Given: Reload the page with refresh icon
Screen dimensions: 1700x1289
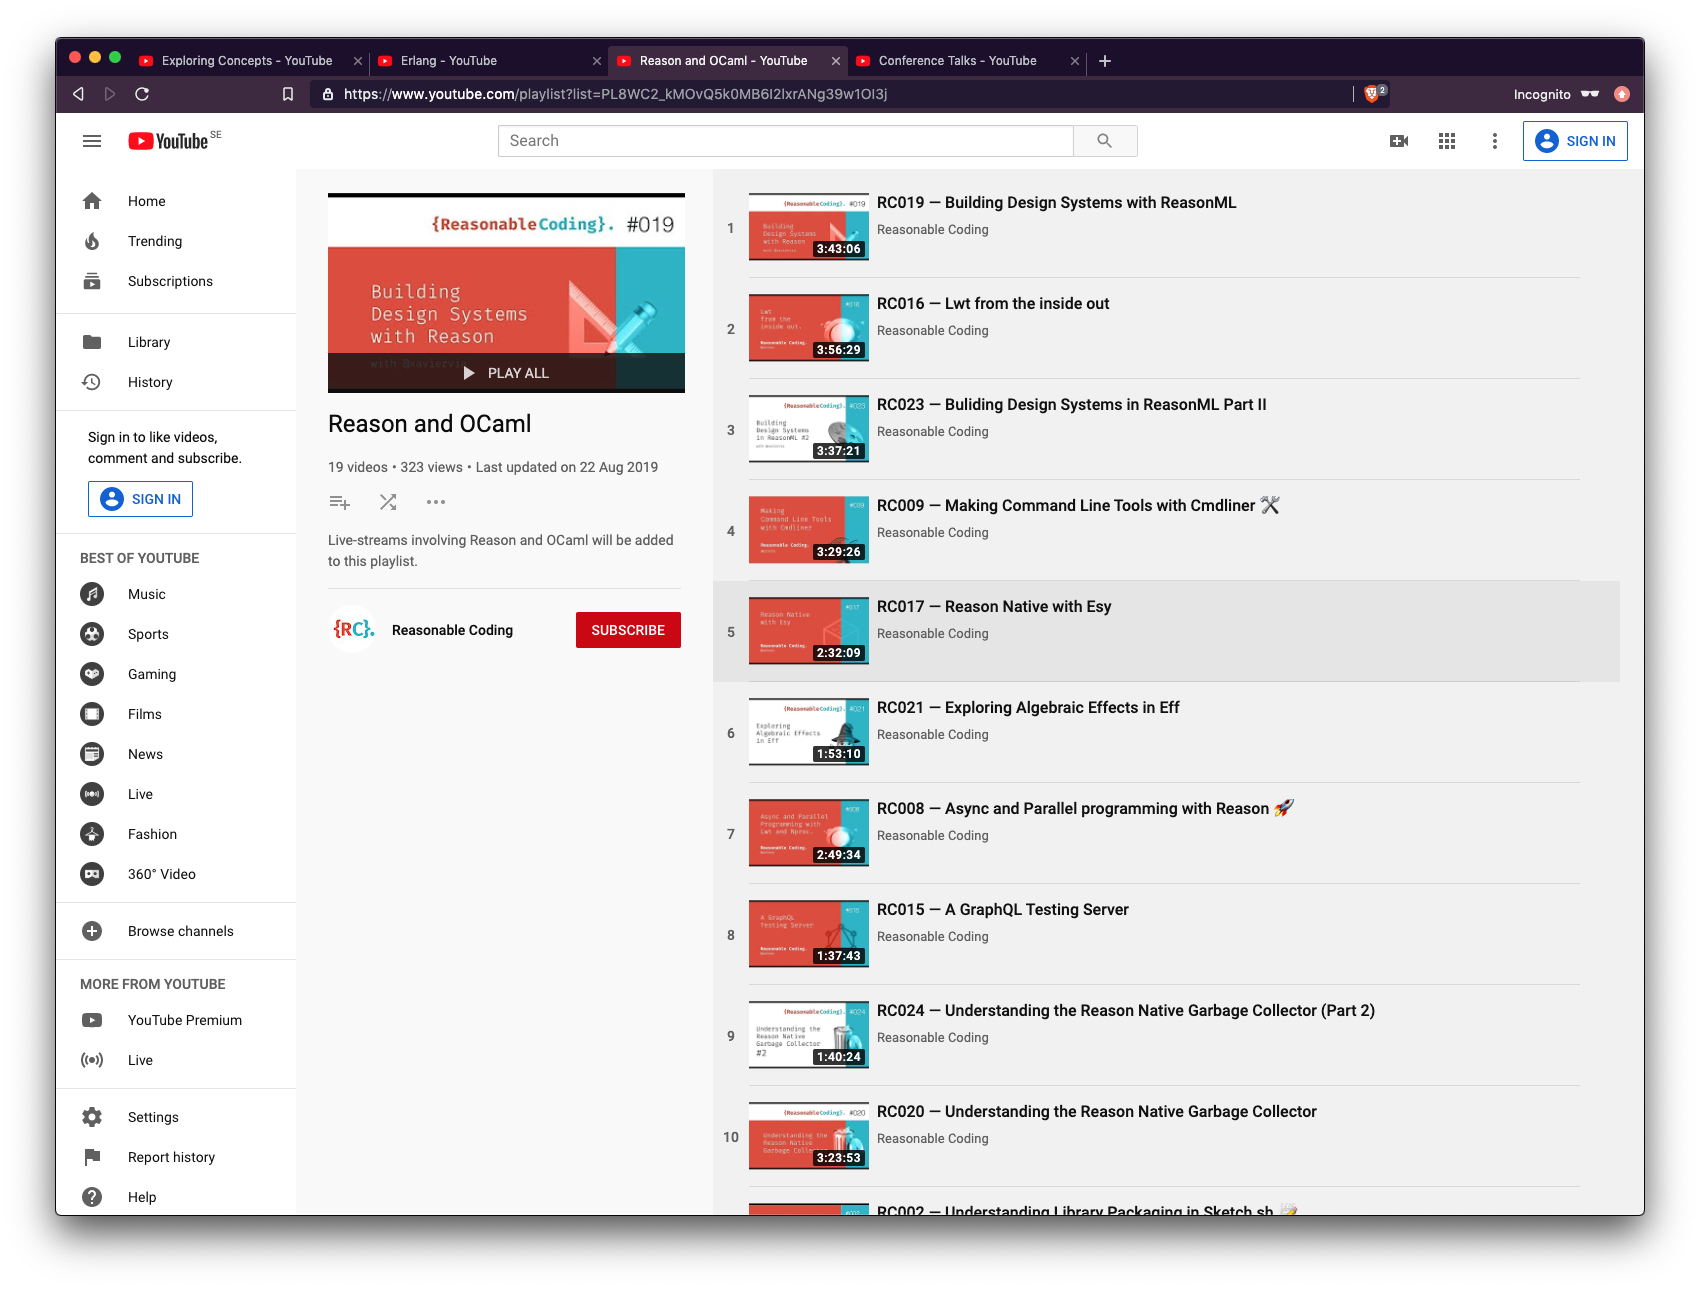Looking at the screenshot, I should coord(143,93).
